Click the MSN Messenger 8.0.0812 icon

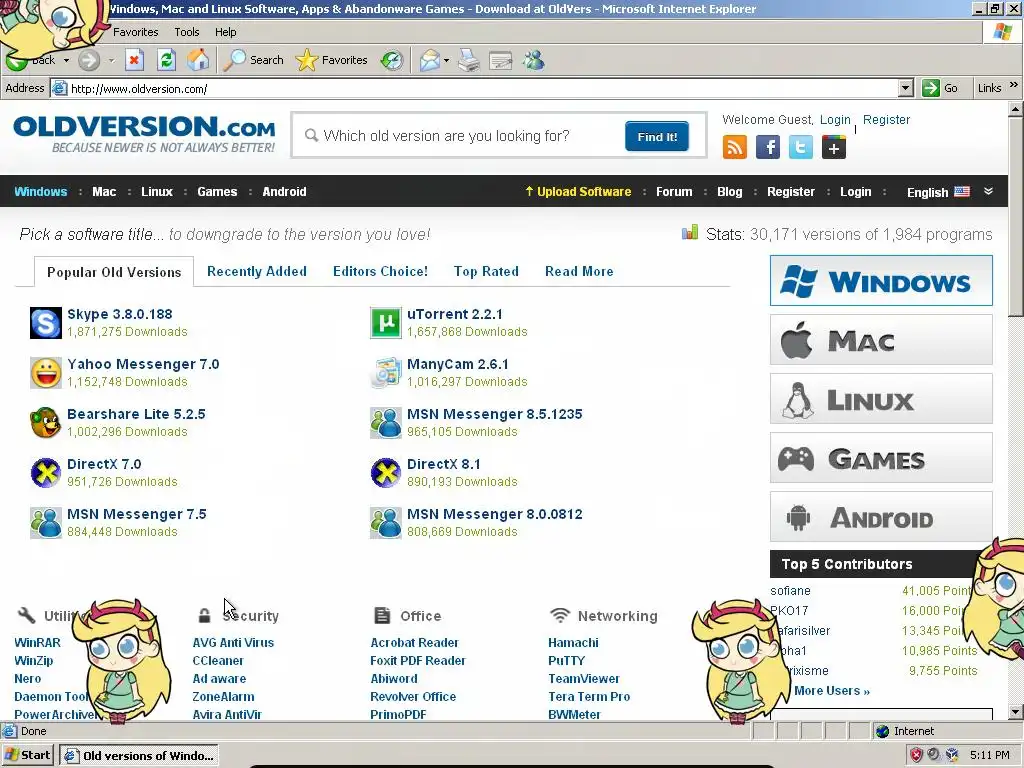(x=386, y=523)
